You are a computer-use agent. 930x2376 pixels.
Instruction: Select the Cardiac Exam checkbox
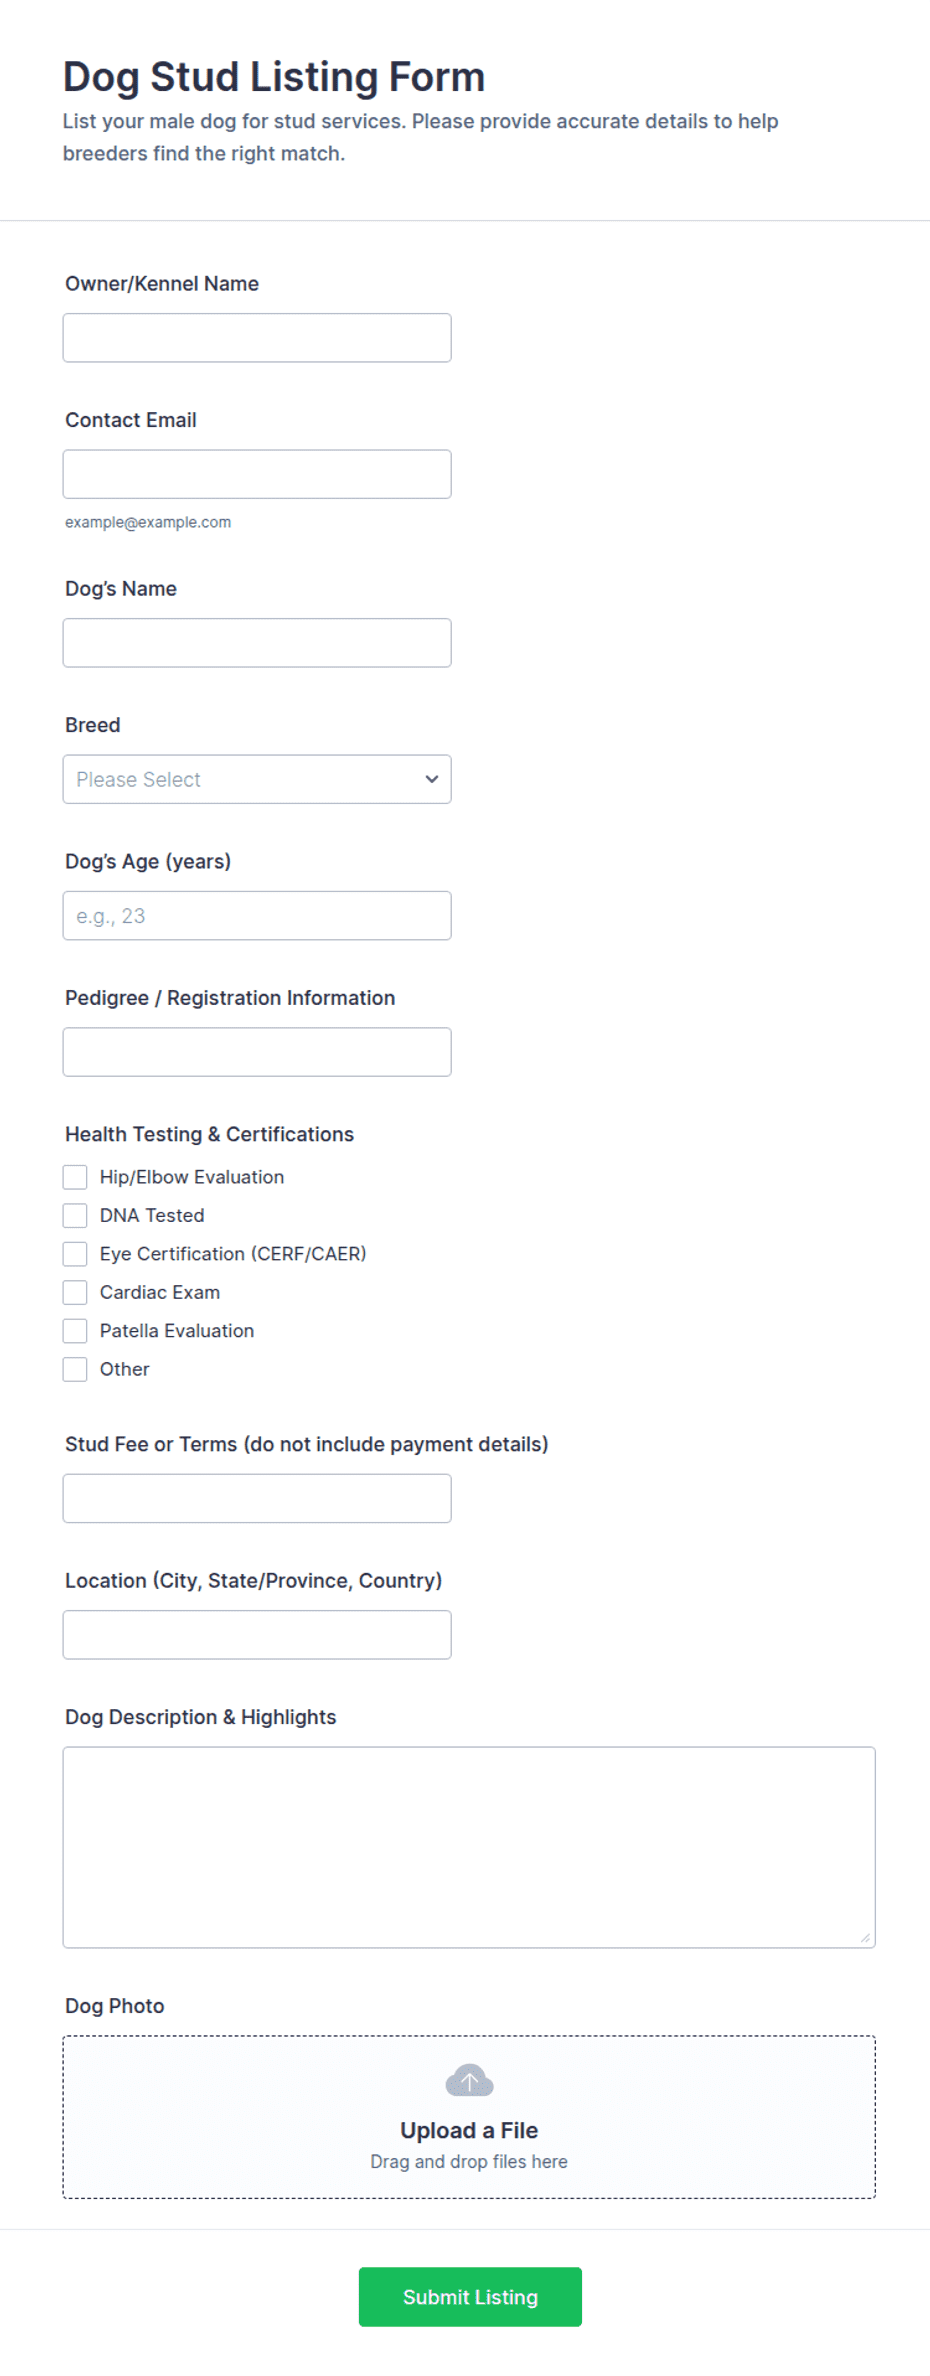[75, 1292]
